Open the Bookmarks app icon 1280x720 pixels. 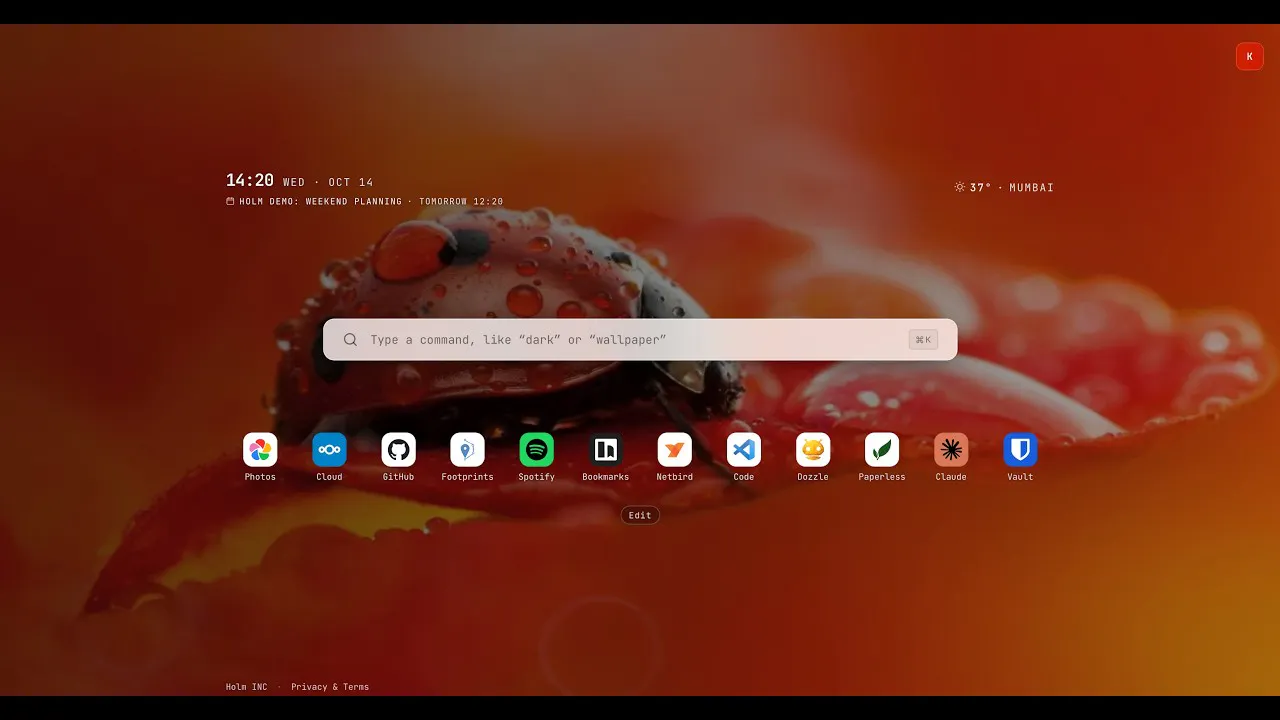[606, 450]
